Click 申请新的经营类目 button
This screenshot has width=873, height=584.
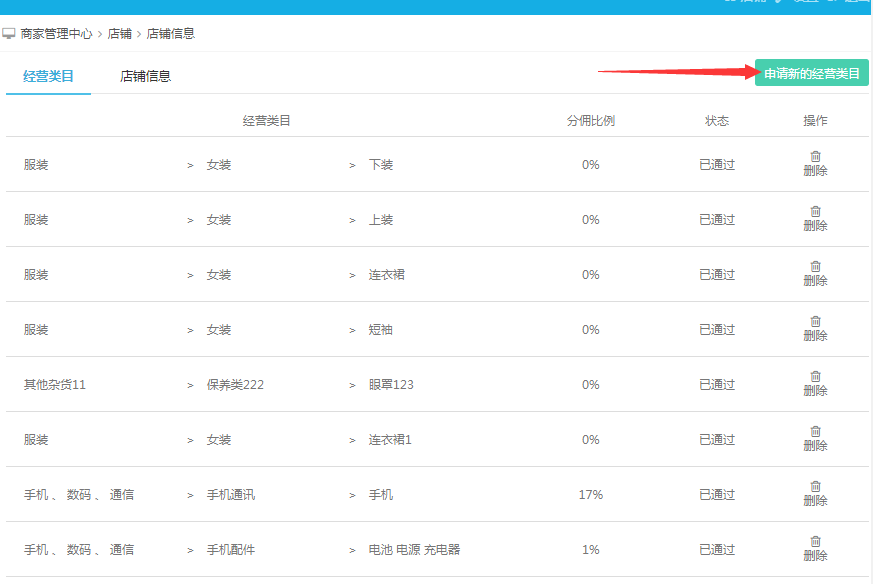click(x=811, y=73)
